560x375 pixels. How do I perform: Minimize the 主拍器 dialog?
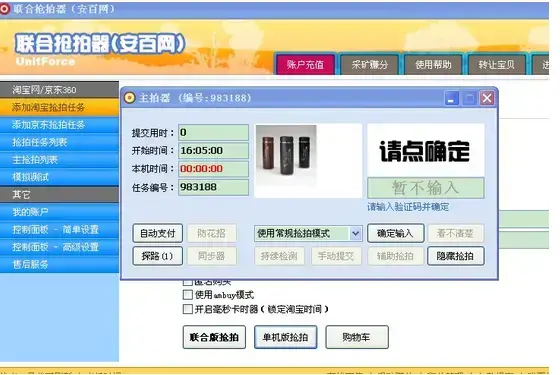[451, 98]
